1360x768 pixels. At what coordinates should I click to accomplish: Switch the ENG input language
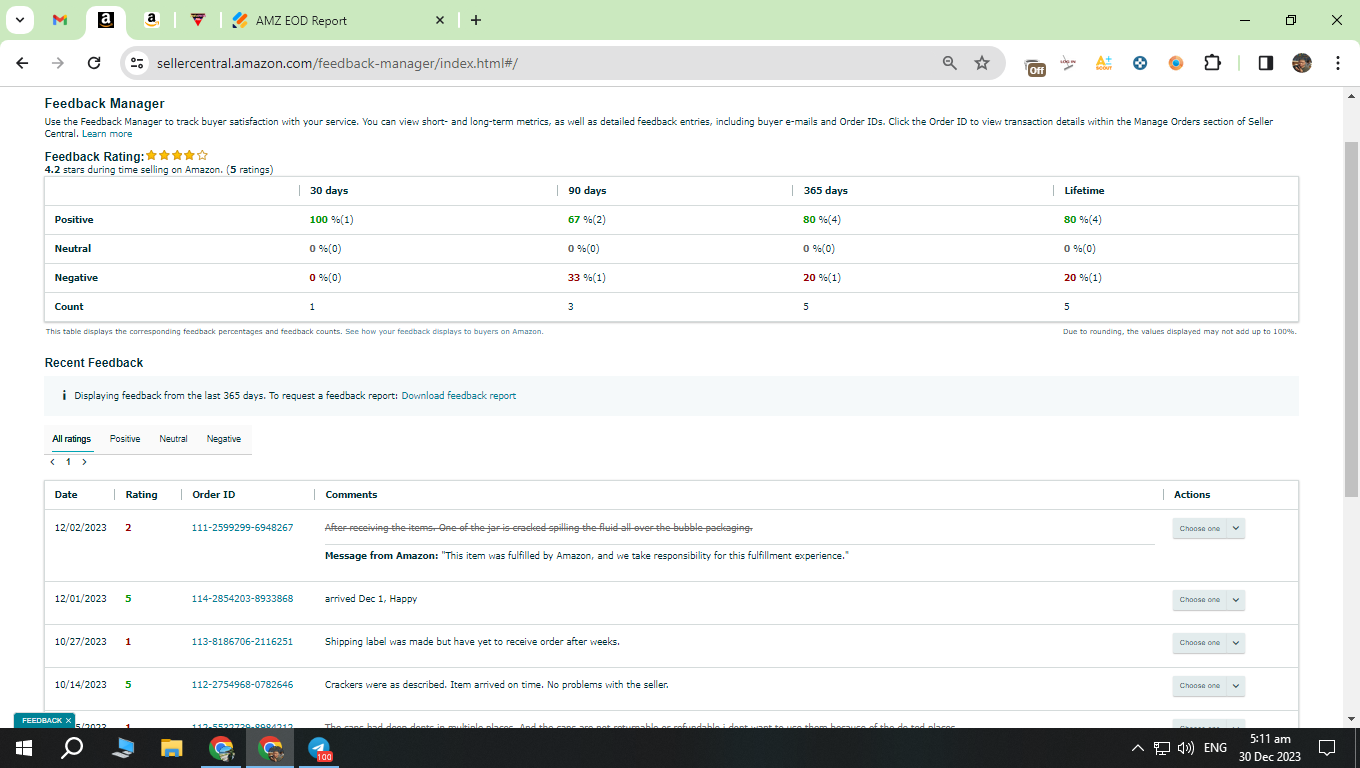click(x=1215, y=748)
